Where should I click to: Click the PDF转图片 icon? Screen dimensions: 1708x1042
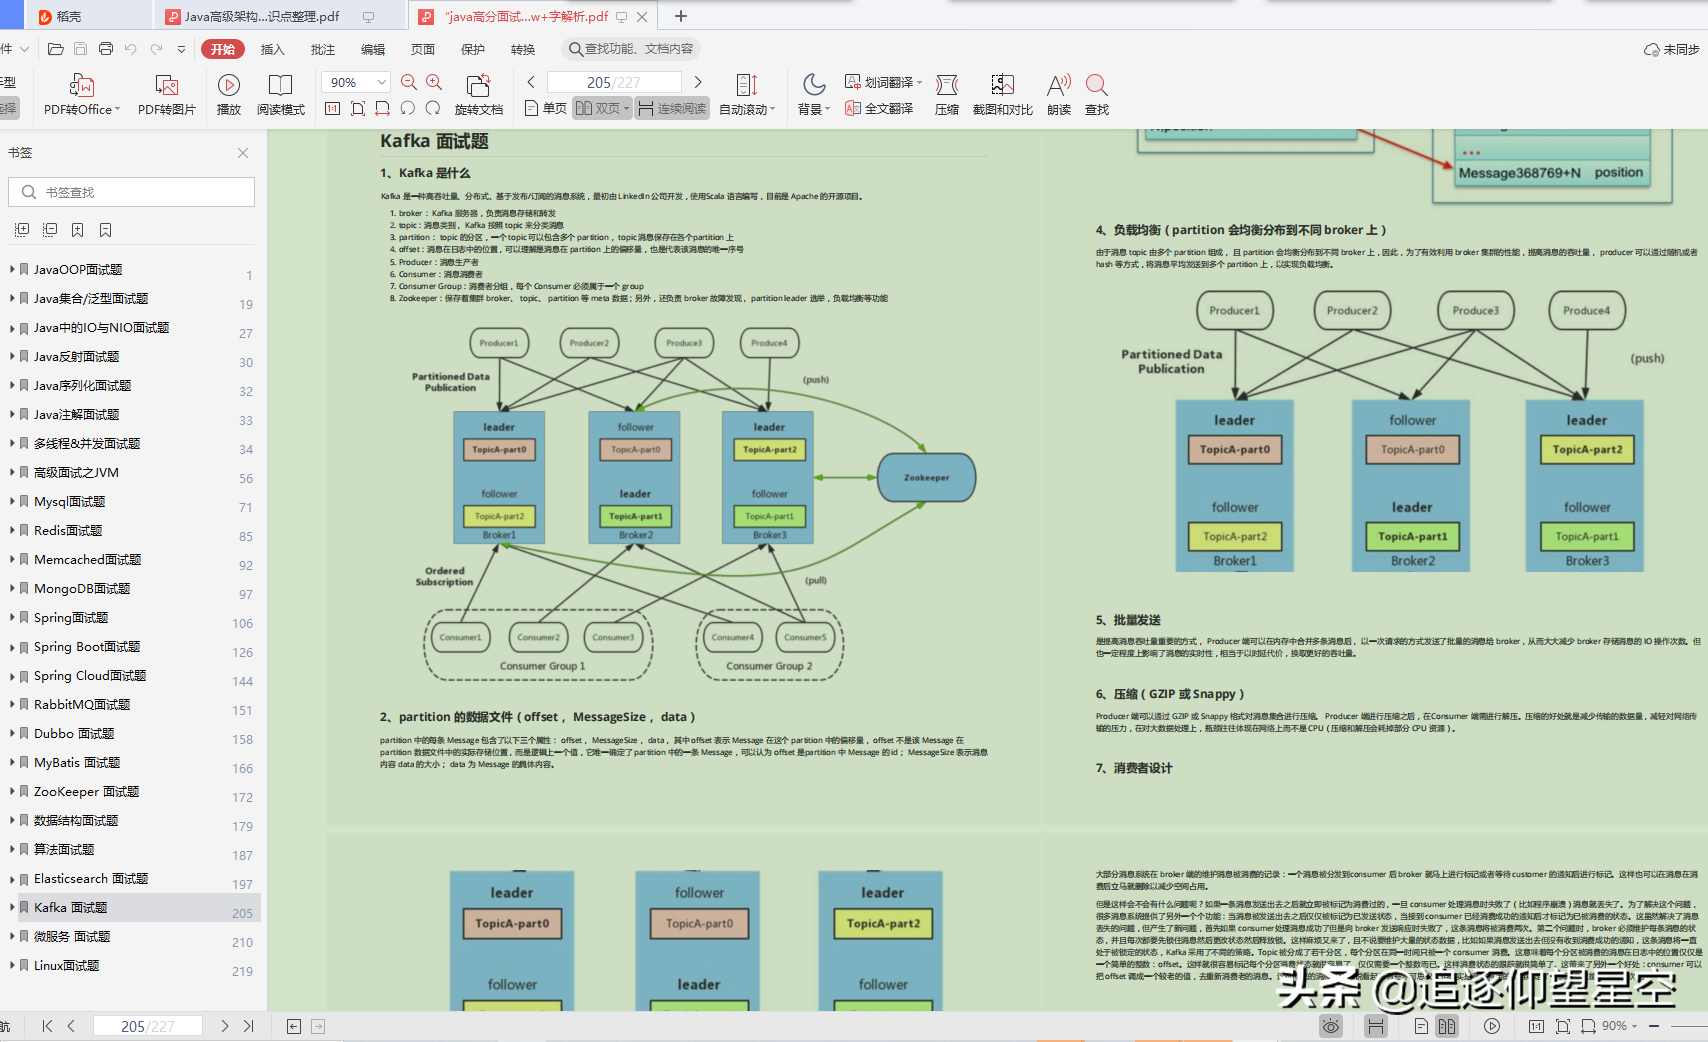click(x=167, y=85)
